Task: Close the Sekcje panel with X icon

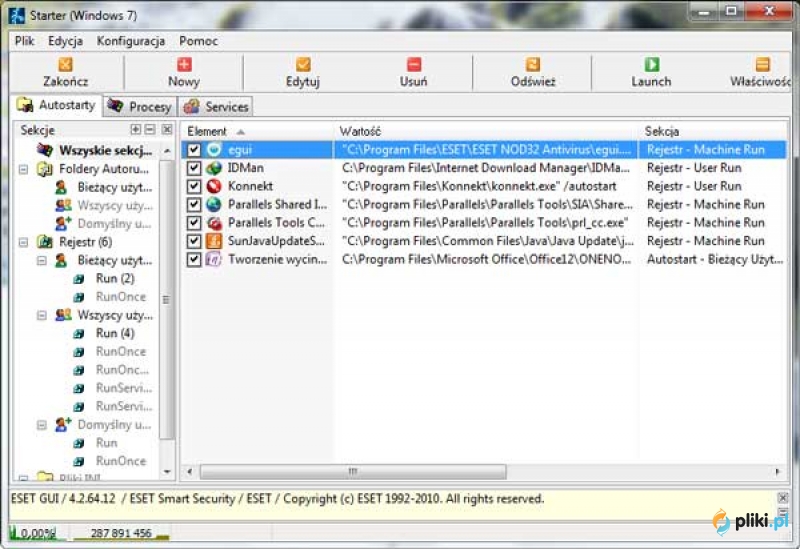Action: pyautogui.click(x=167, y=130)
